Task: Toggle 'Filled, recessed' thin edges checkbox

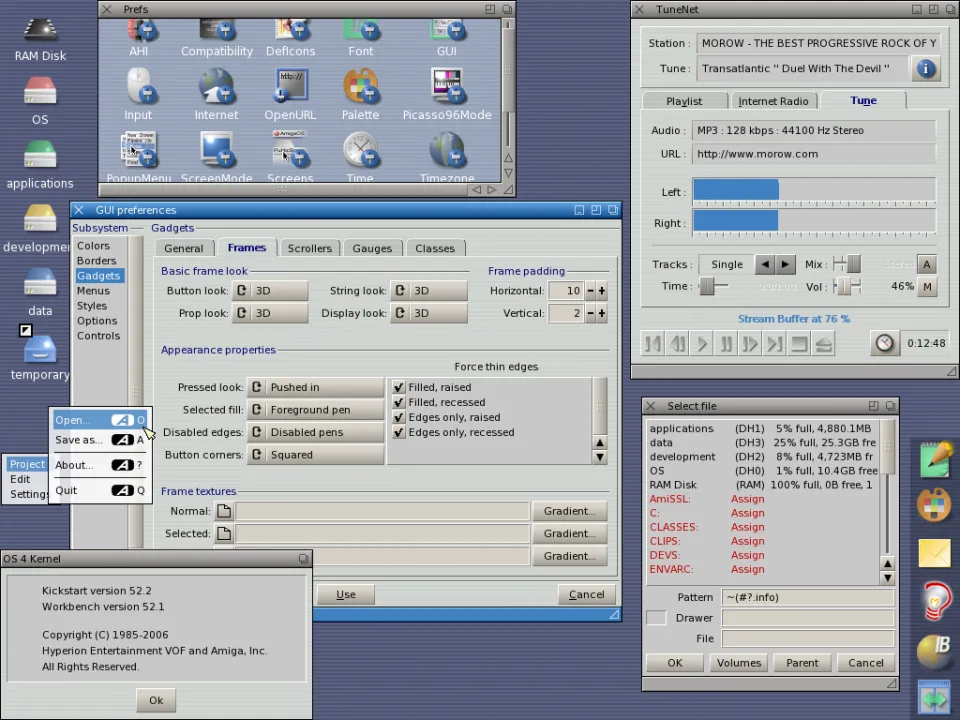Action: 399,402
